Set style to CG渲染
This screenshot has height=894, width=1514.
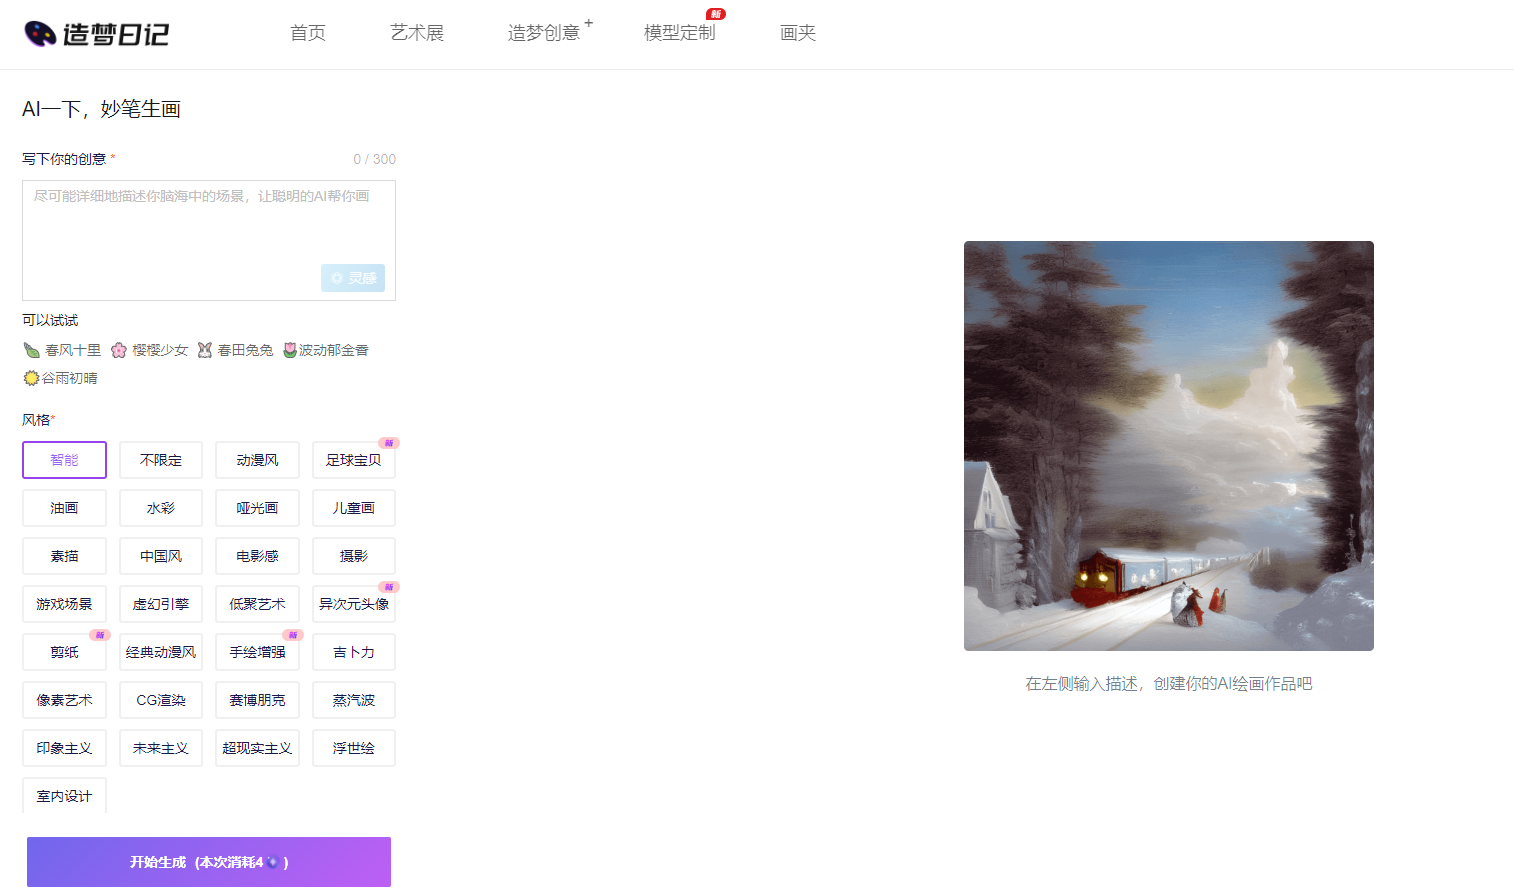pos(161,700)
